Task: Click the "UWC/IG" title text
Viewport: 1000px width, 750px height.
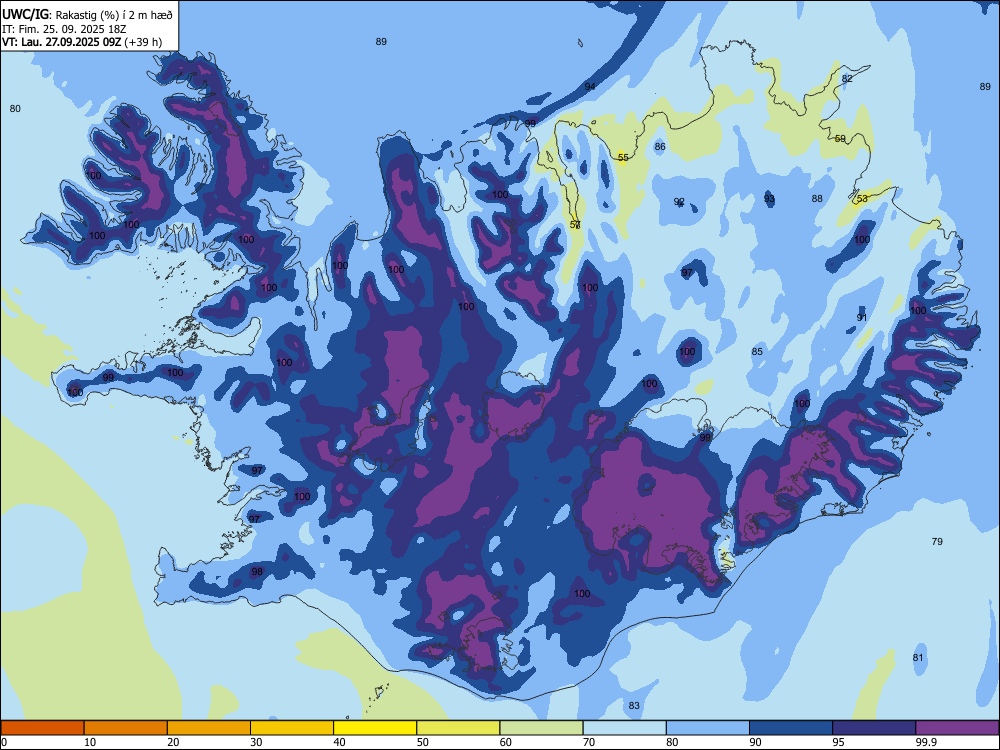Action: 25,13
